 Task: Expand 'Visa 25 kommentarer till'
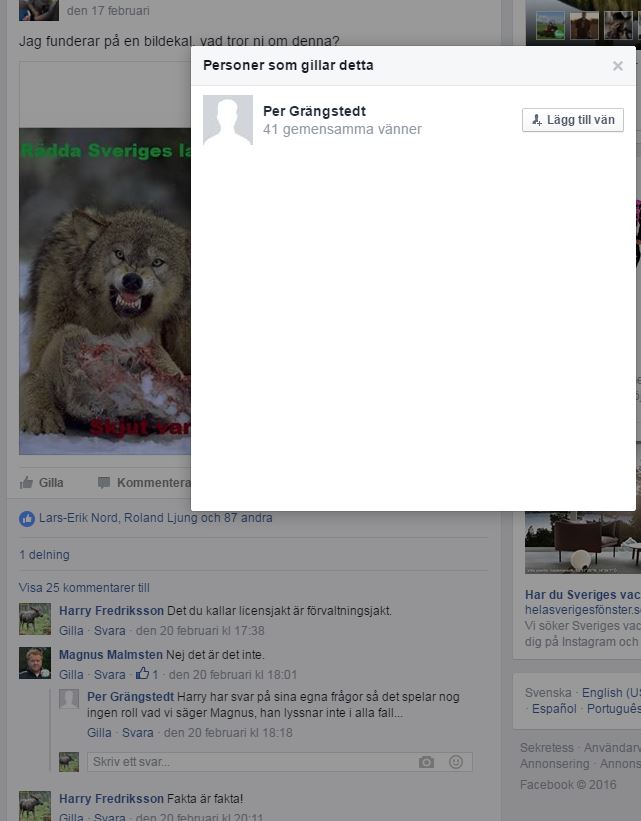click(84, 588)
